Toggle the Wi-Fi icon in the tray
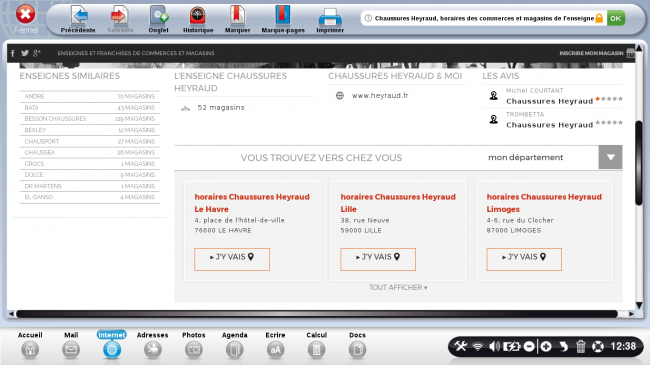Viewport: 650px width, 365px height. pyautogui.click(x=478, y=346)
